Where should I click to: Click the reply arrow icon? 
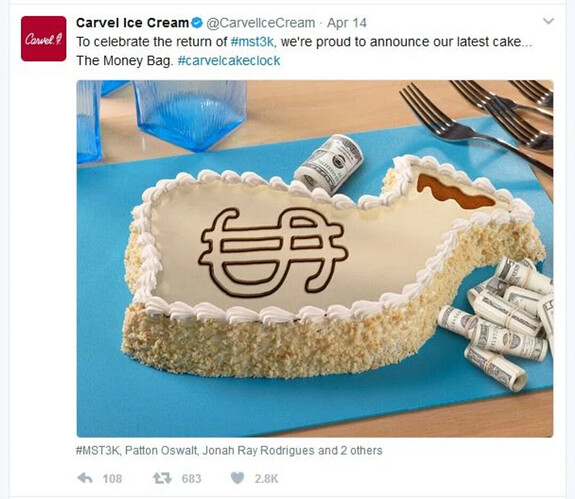click(85, 478)
